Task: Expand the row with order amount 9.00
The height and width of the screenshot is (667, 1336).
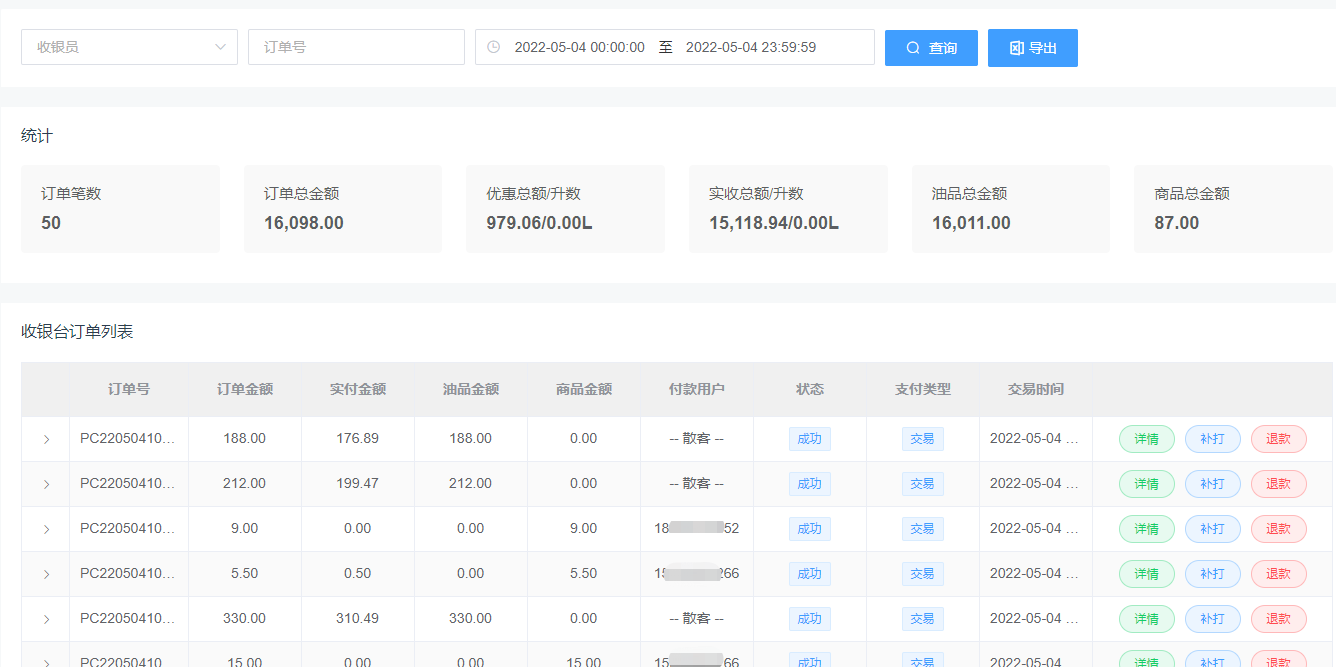Action: 46,529
